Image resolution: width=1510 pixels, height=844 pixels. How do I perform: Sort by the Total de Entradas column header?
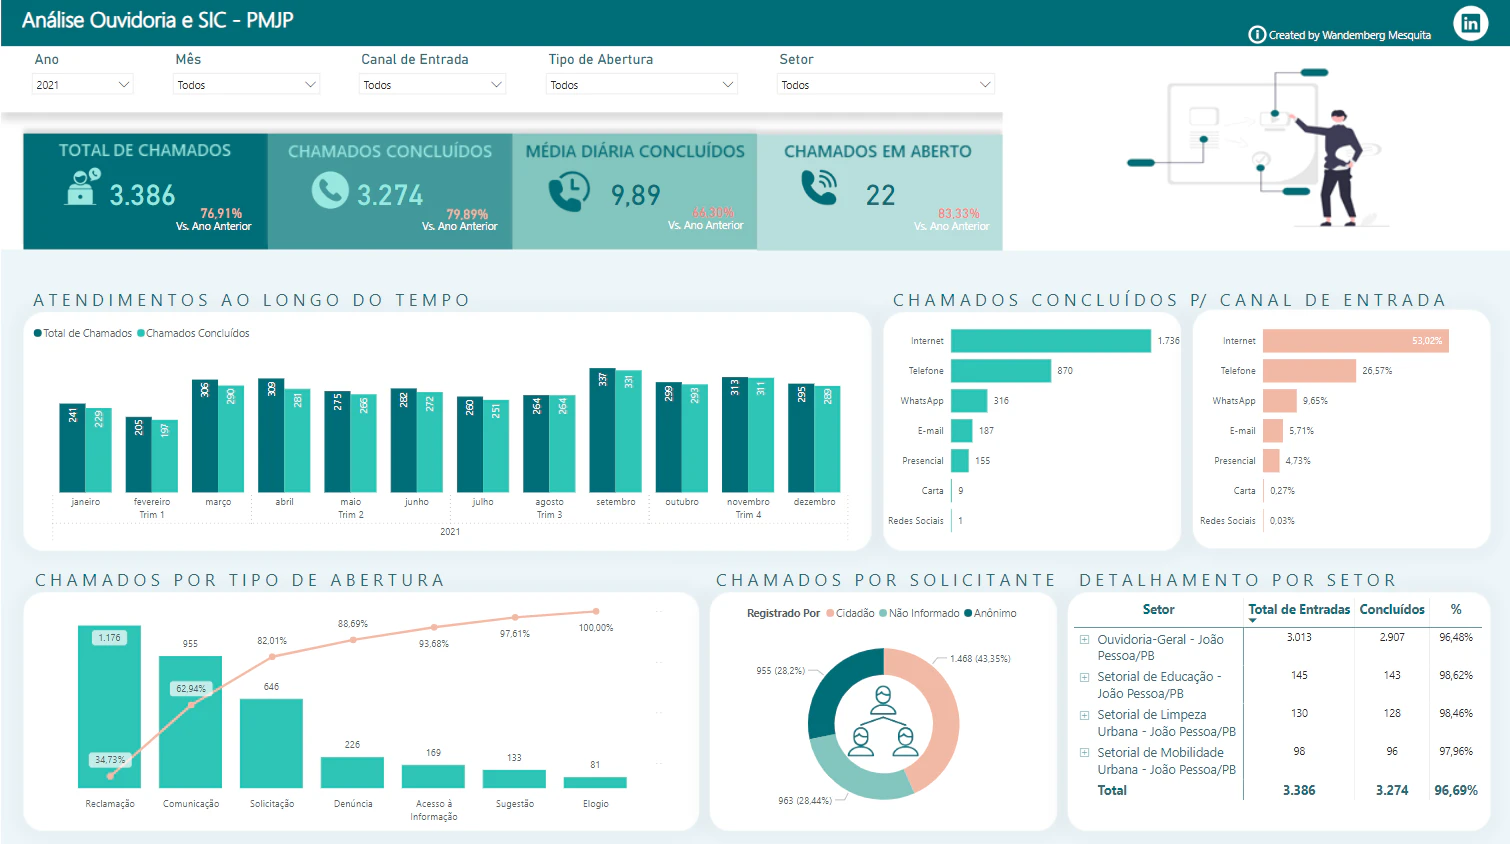[1299, 609]
